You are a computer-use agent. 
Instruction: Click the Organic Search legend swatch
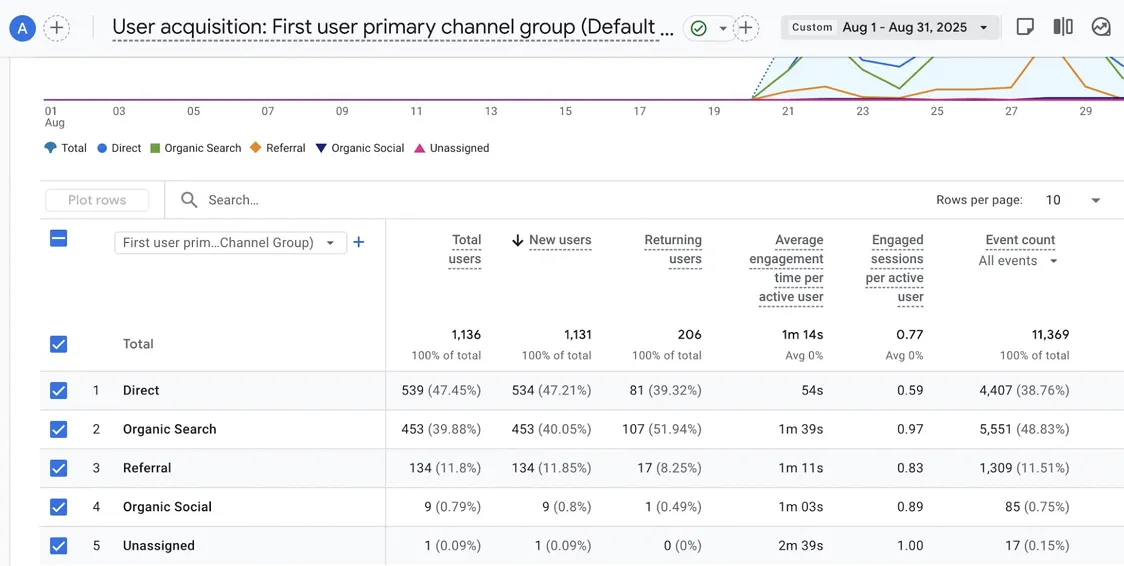pyautogui.click(x=155, y=148)
